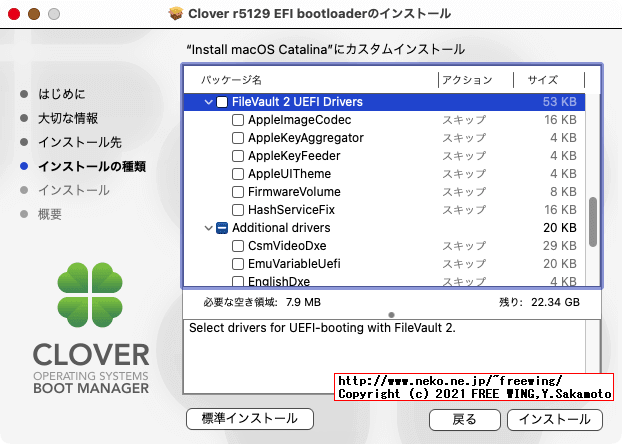
Task: Select the インストールの種類 step
Action: point(92,166)
